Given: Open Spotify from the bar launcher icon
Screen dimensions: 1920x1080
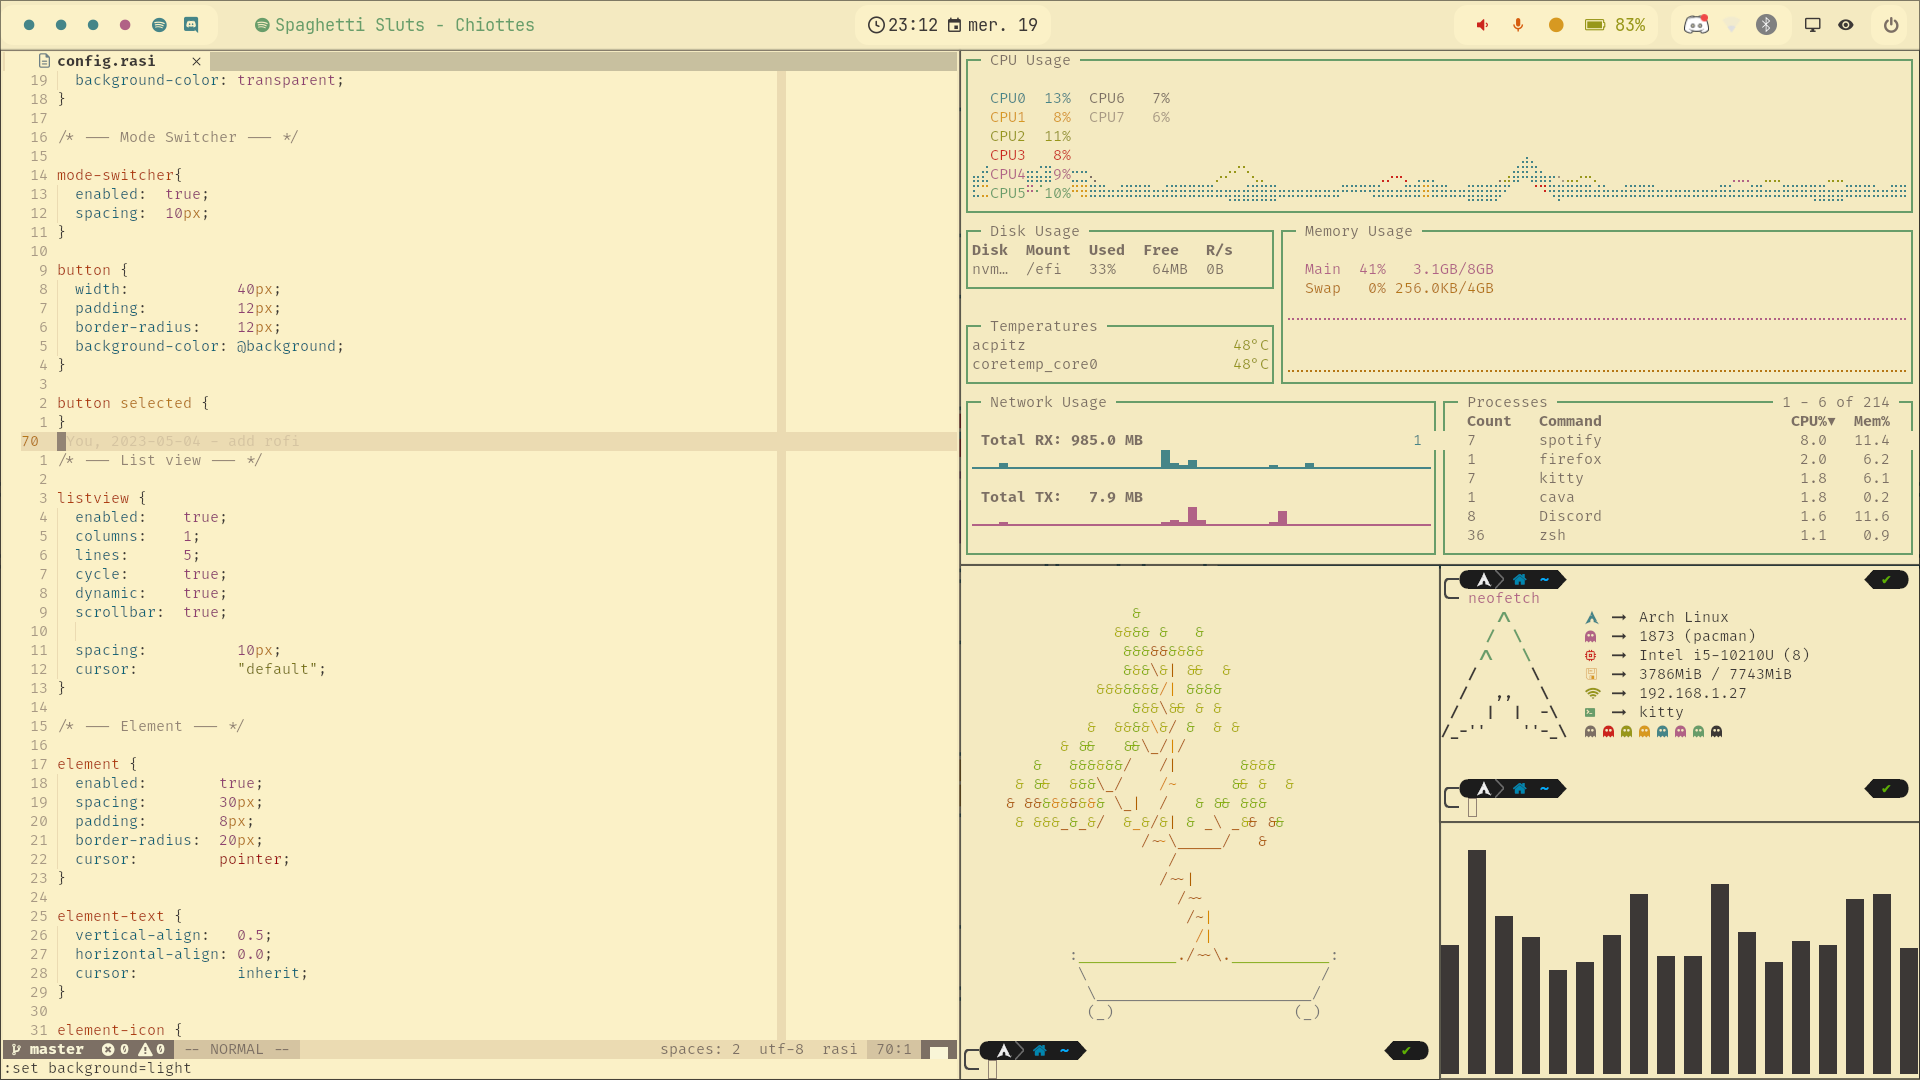Looking at the screenshot, I should coord(159,25).
